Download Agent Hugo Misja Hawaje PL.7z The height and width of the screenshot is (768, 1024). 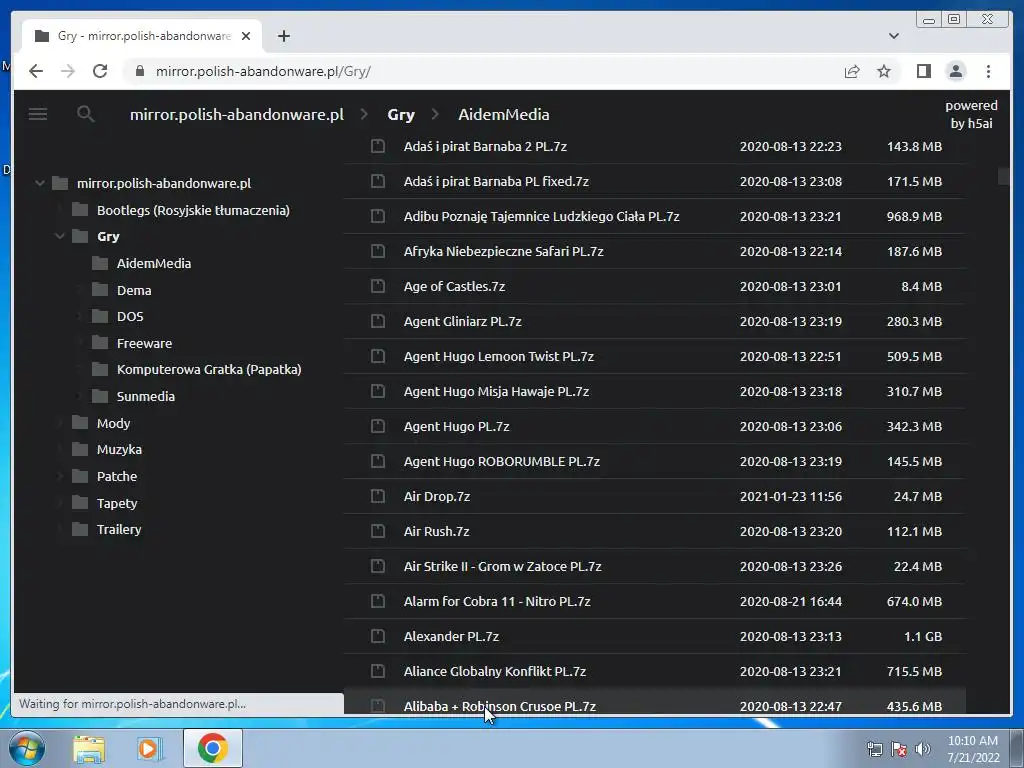click(496, 391)
